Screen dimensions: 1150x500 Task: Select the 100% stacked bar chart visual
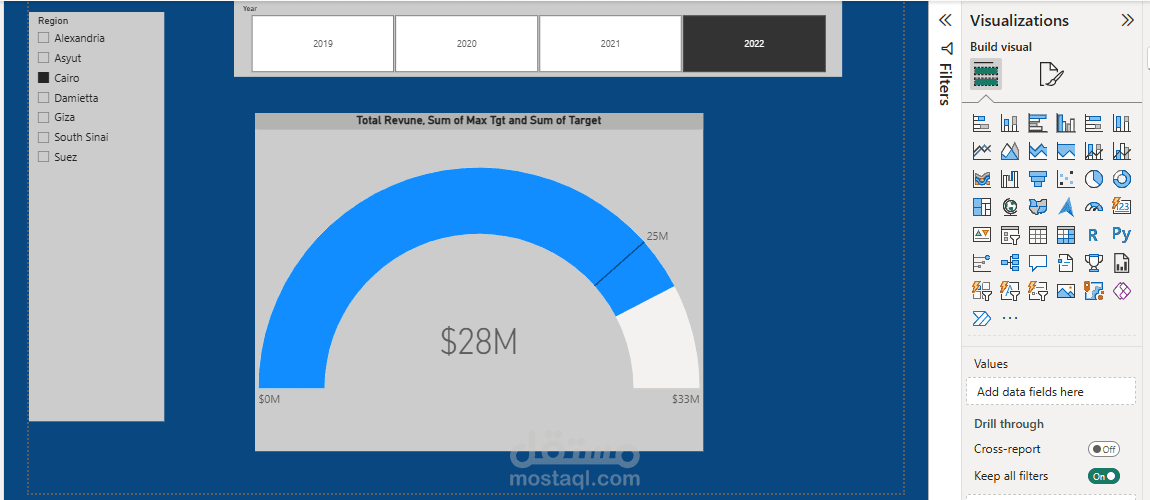[1094, 123]
